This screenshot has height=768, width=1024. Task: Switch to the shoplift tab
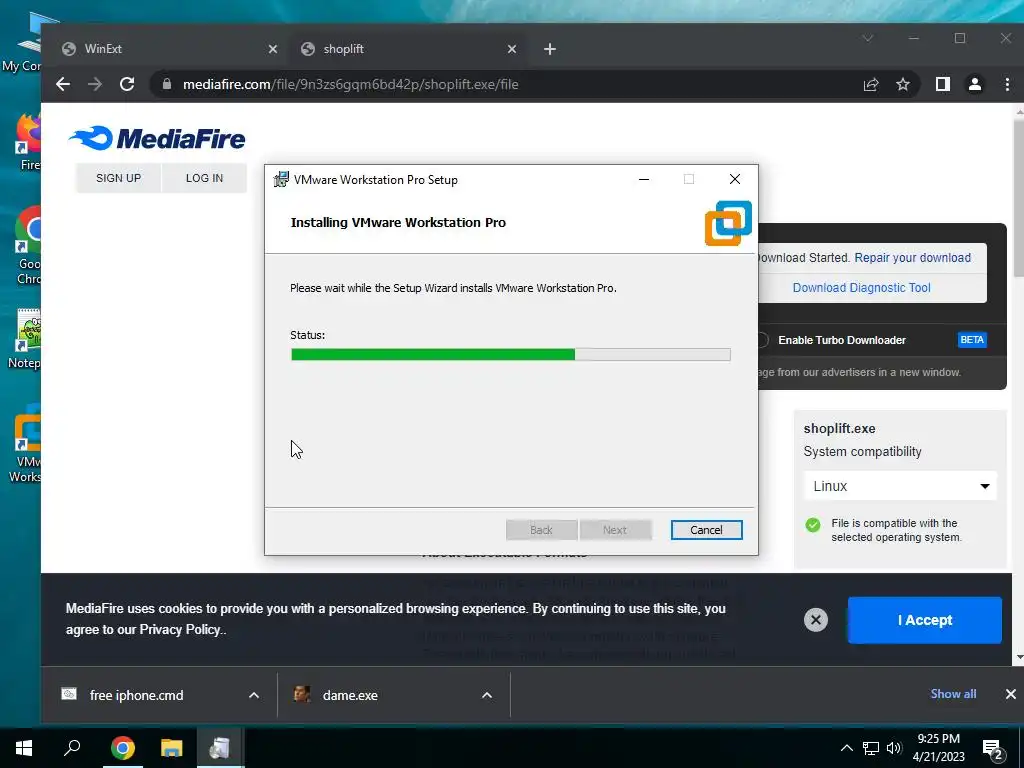[x=409, y=49]
